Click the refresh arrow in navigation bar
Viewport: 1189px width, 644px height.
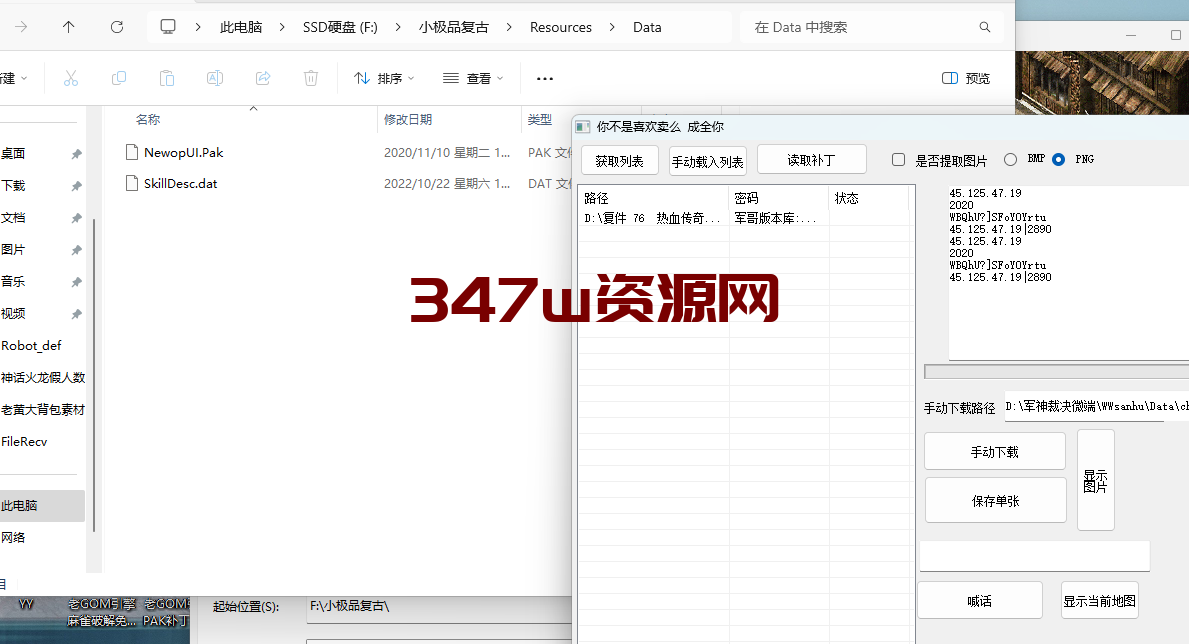(x=117, y=27)
